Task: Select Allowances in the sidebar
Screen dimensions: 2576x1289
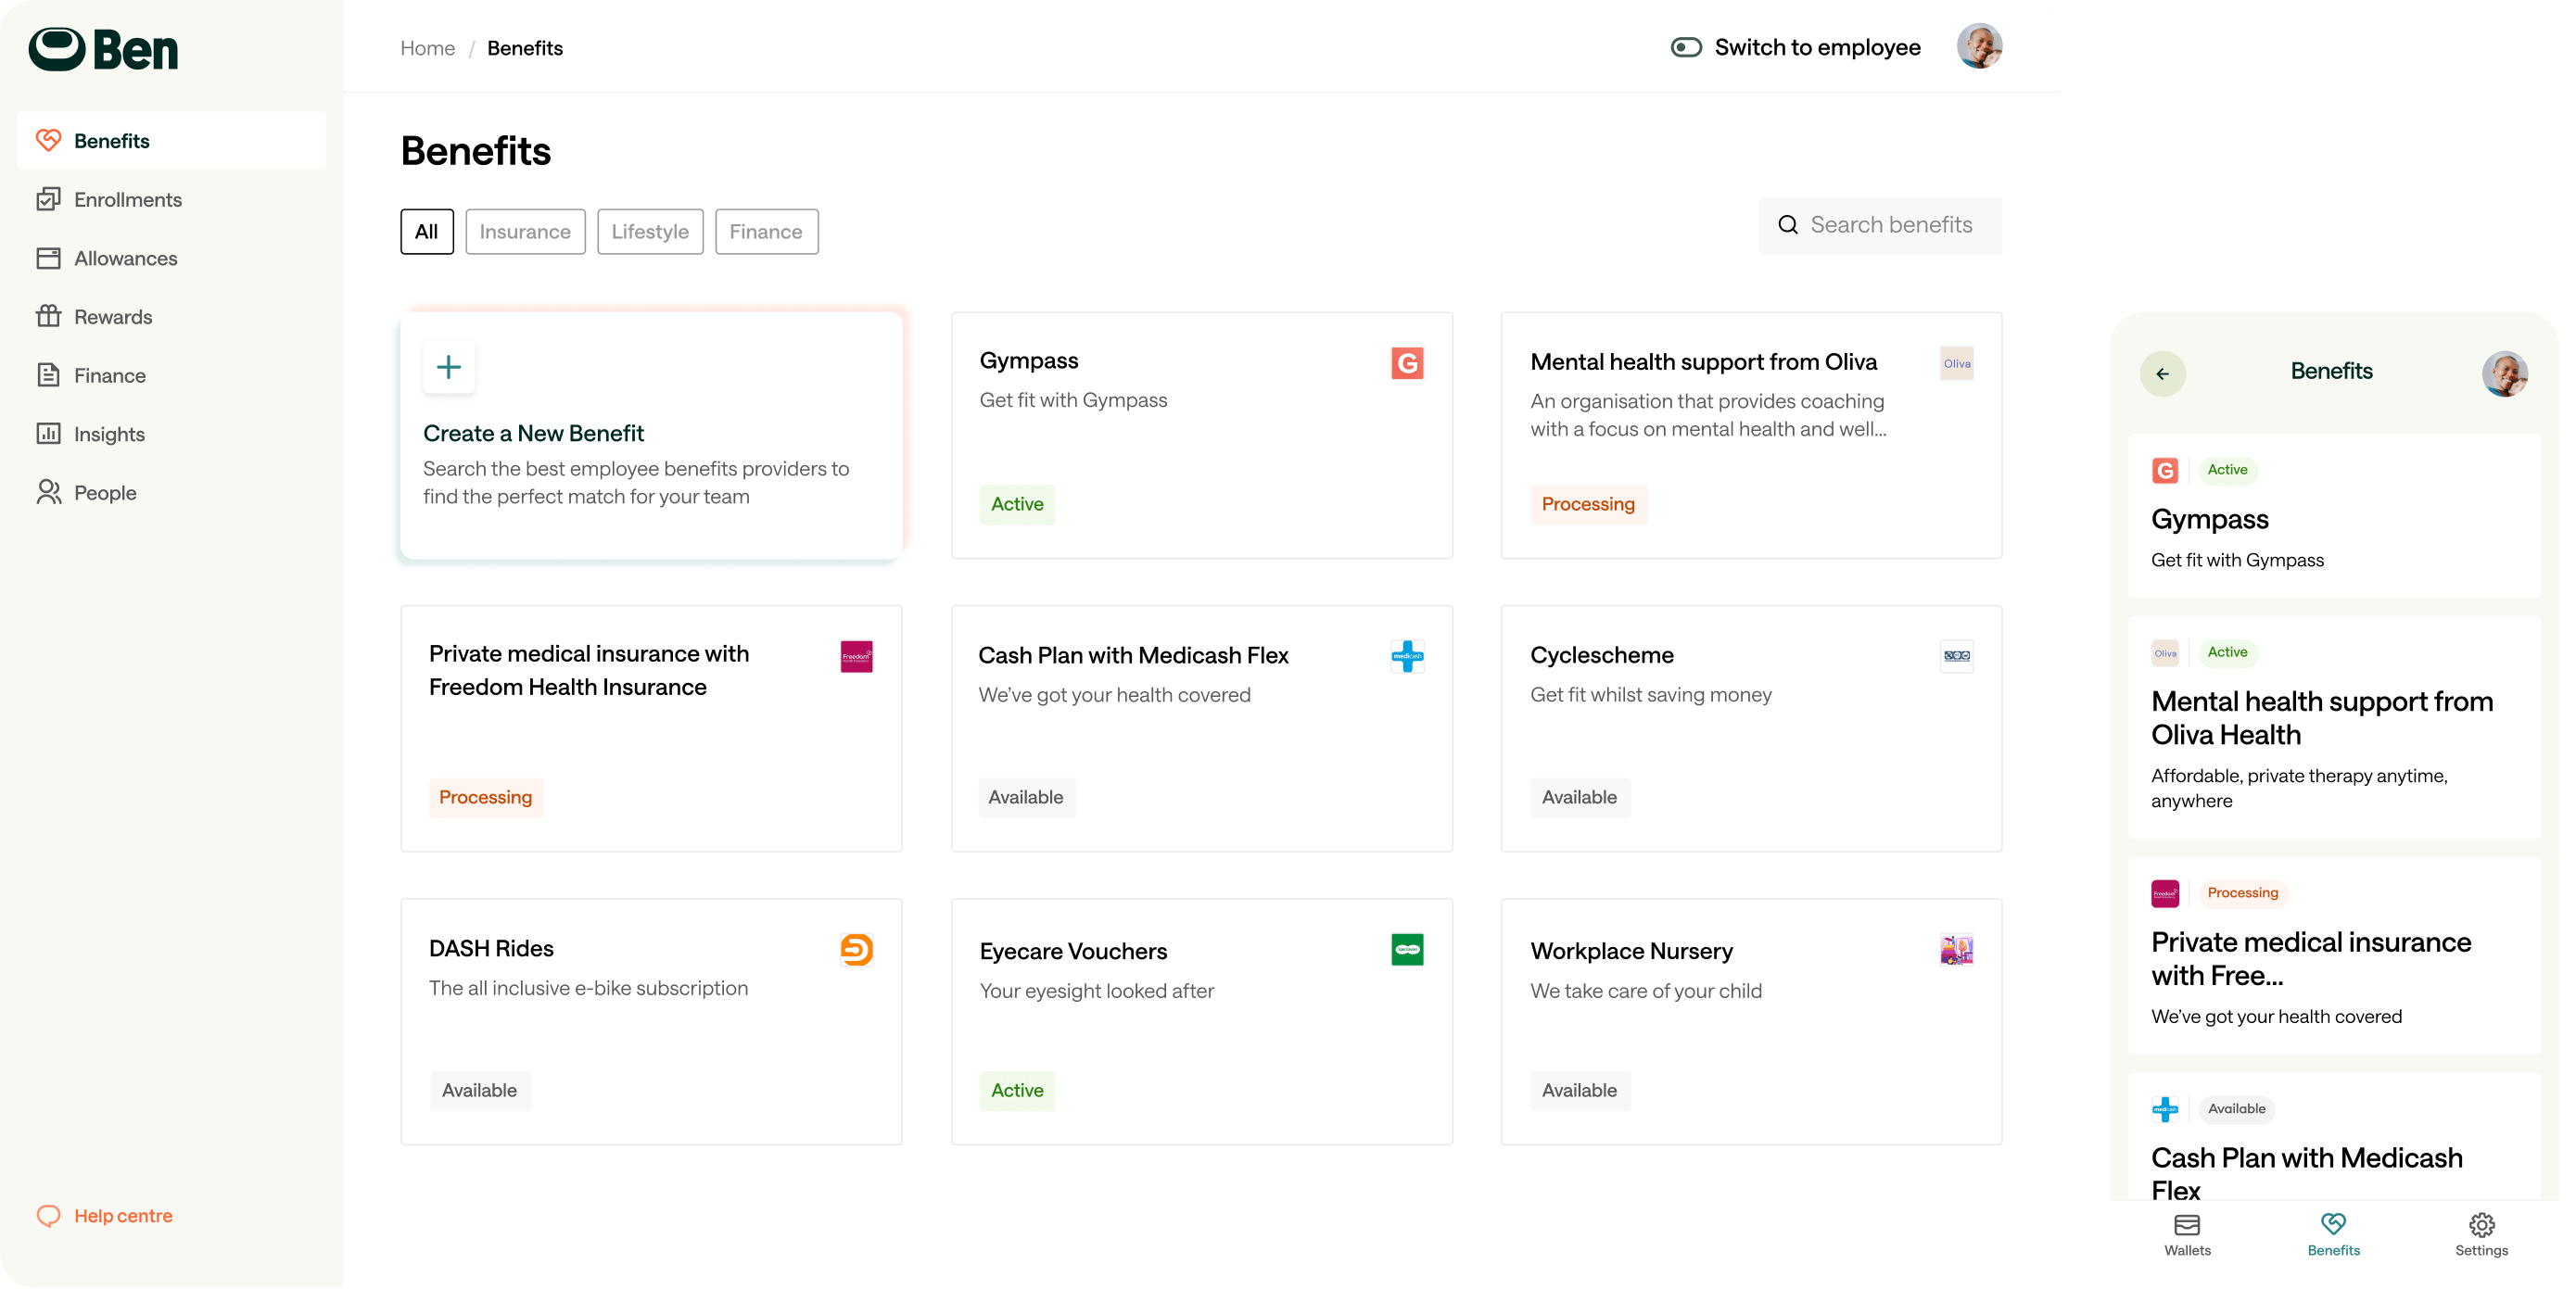Action: (x=125, y=258)
